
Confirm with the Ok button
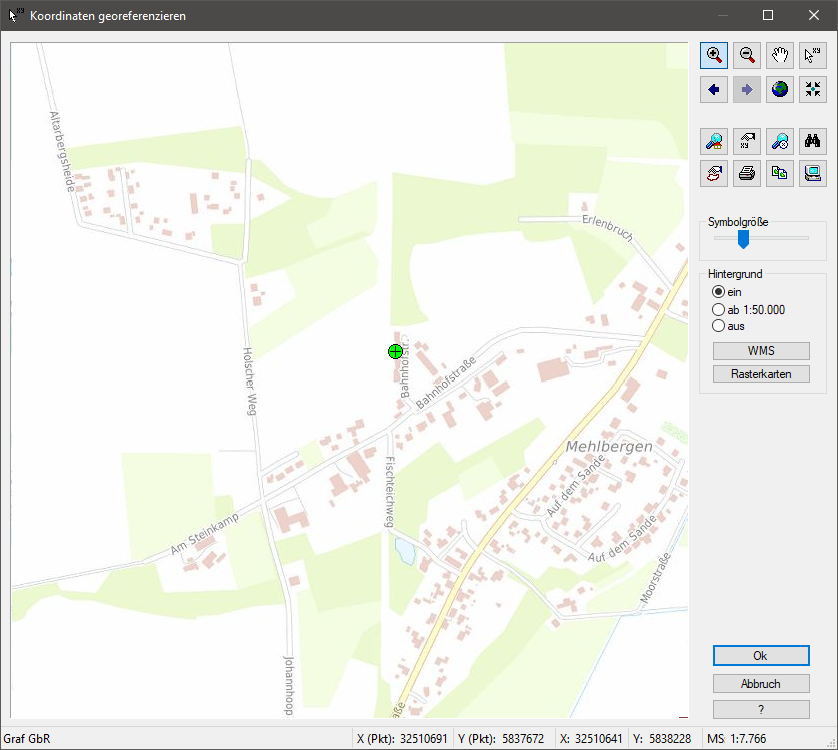click(x=761, y=655)
